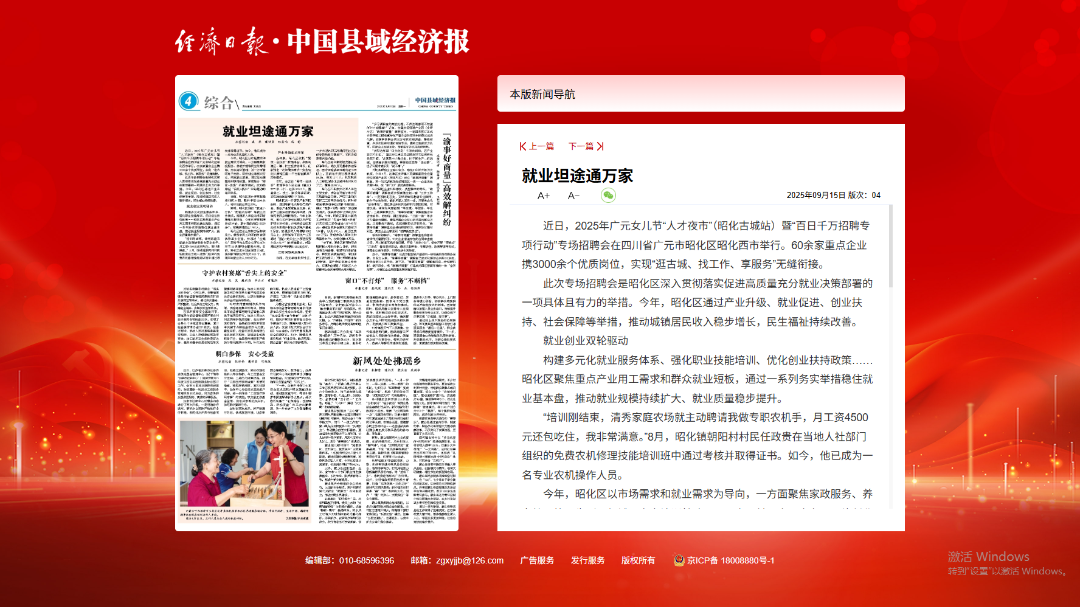
Task: Go to next article 下一篇
Action: [586, 147]
